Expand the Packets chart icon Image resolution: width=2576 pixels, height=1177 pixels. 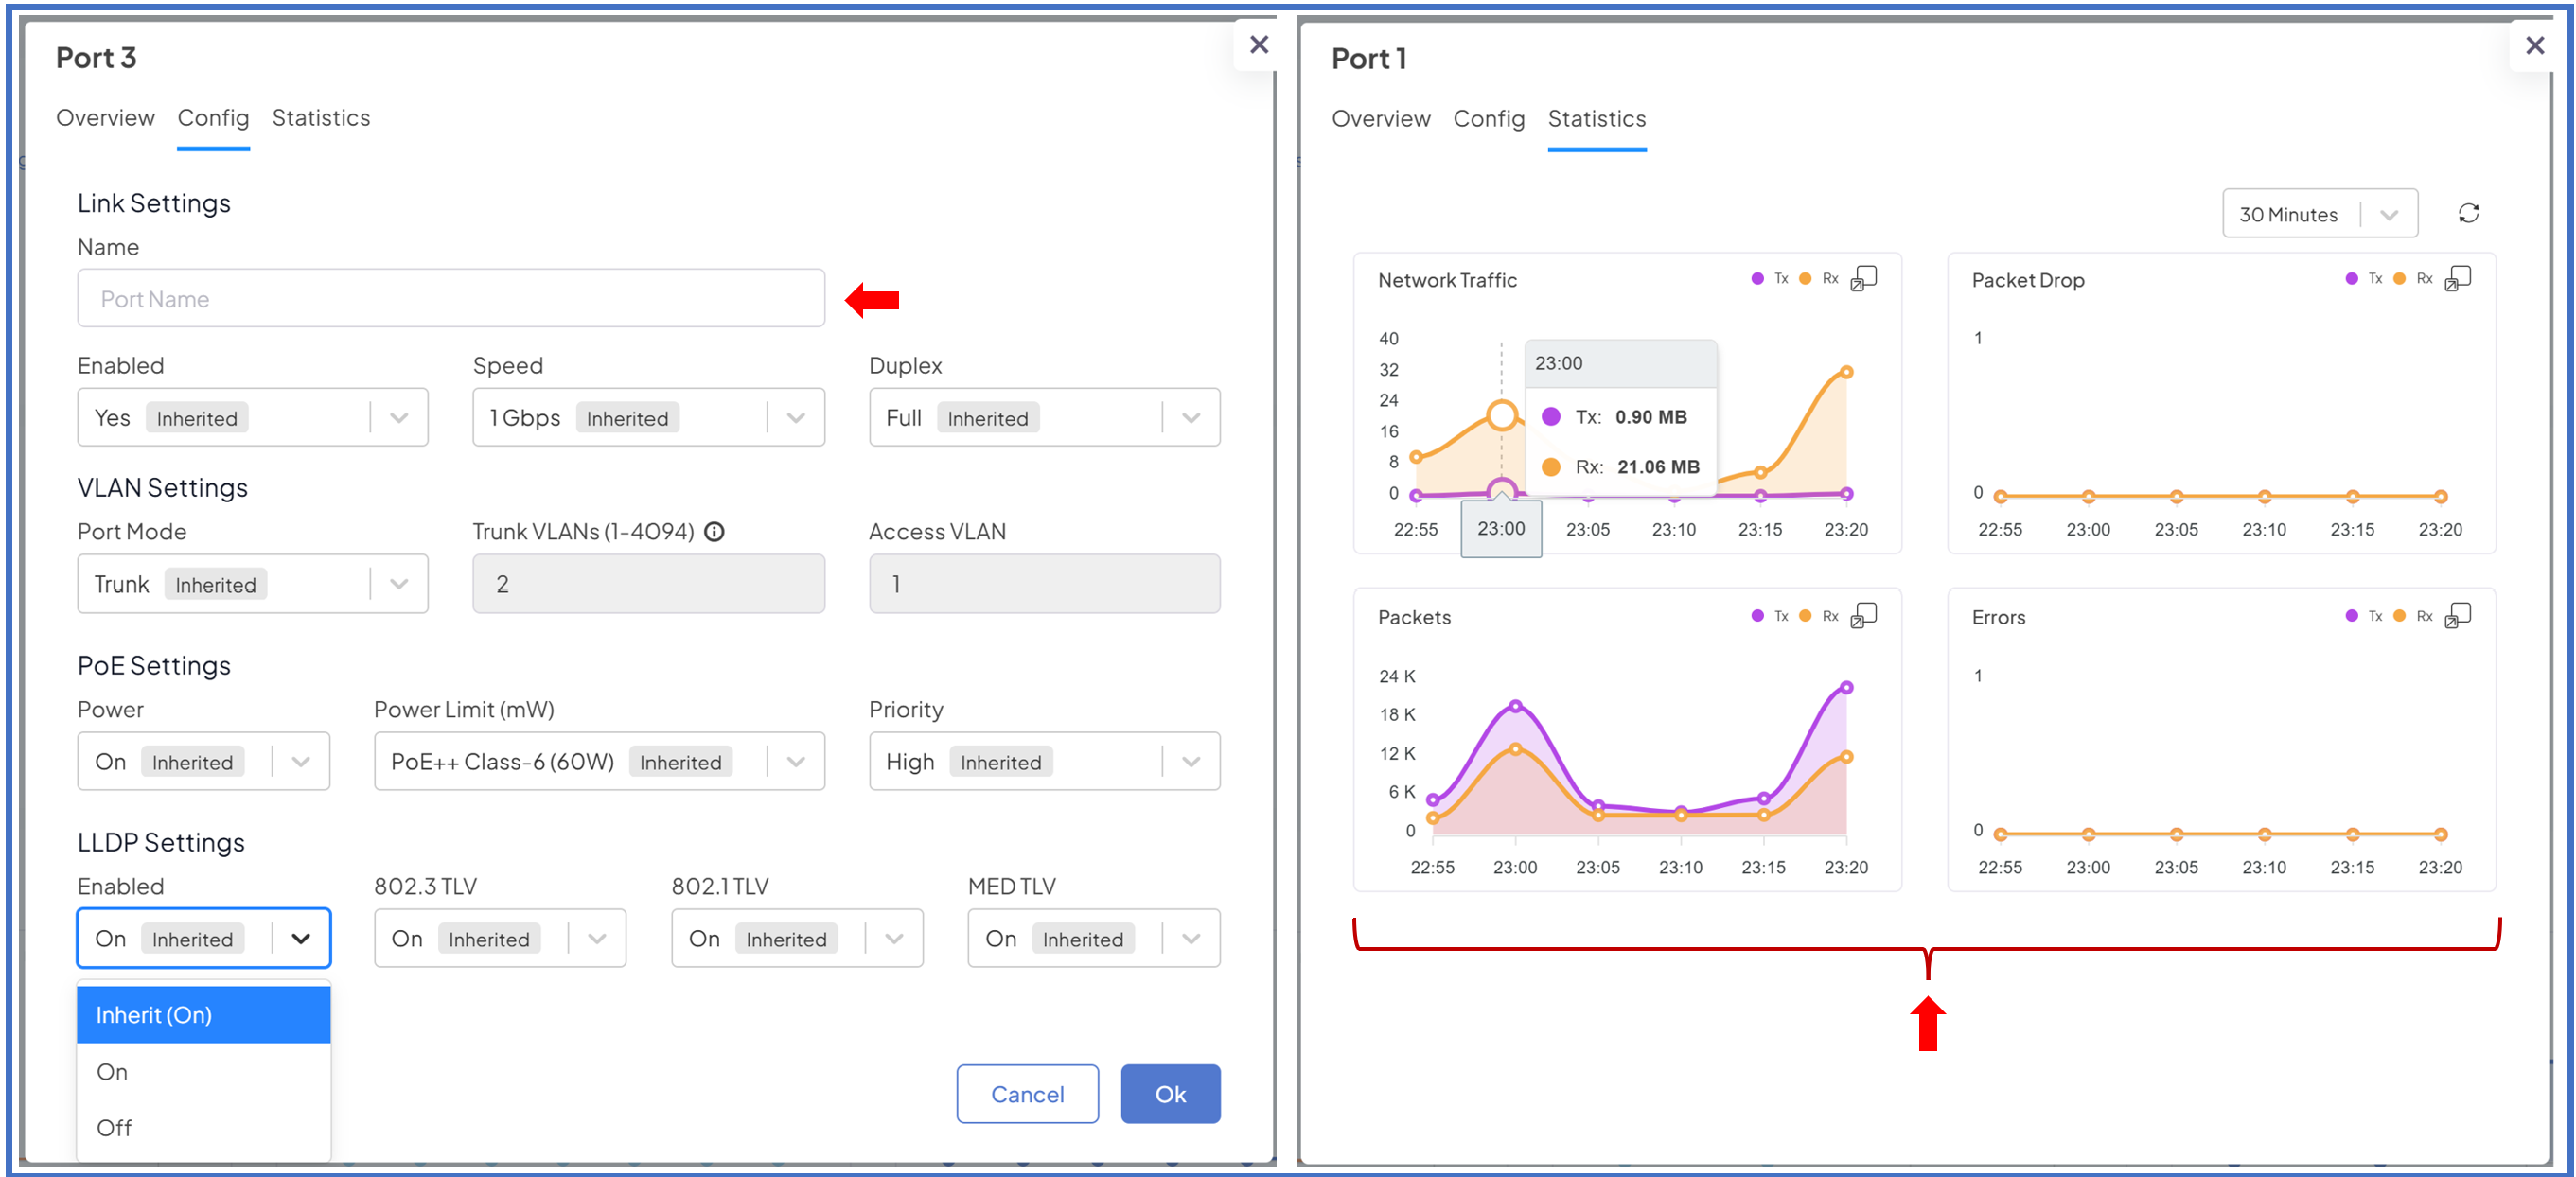[1863, 615]
